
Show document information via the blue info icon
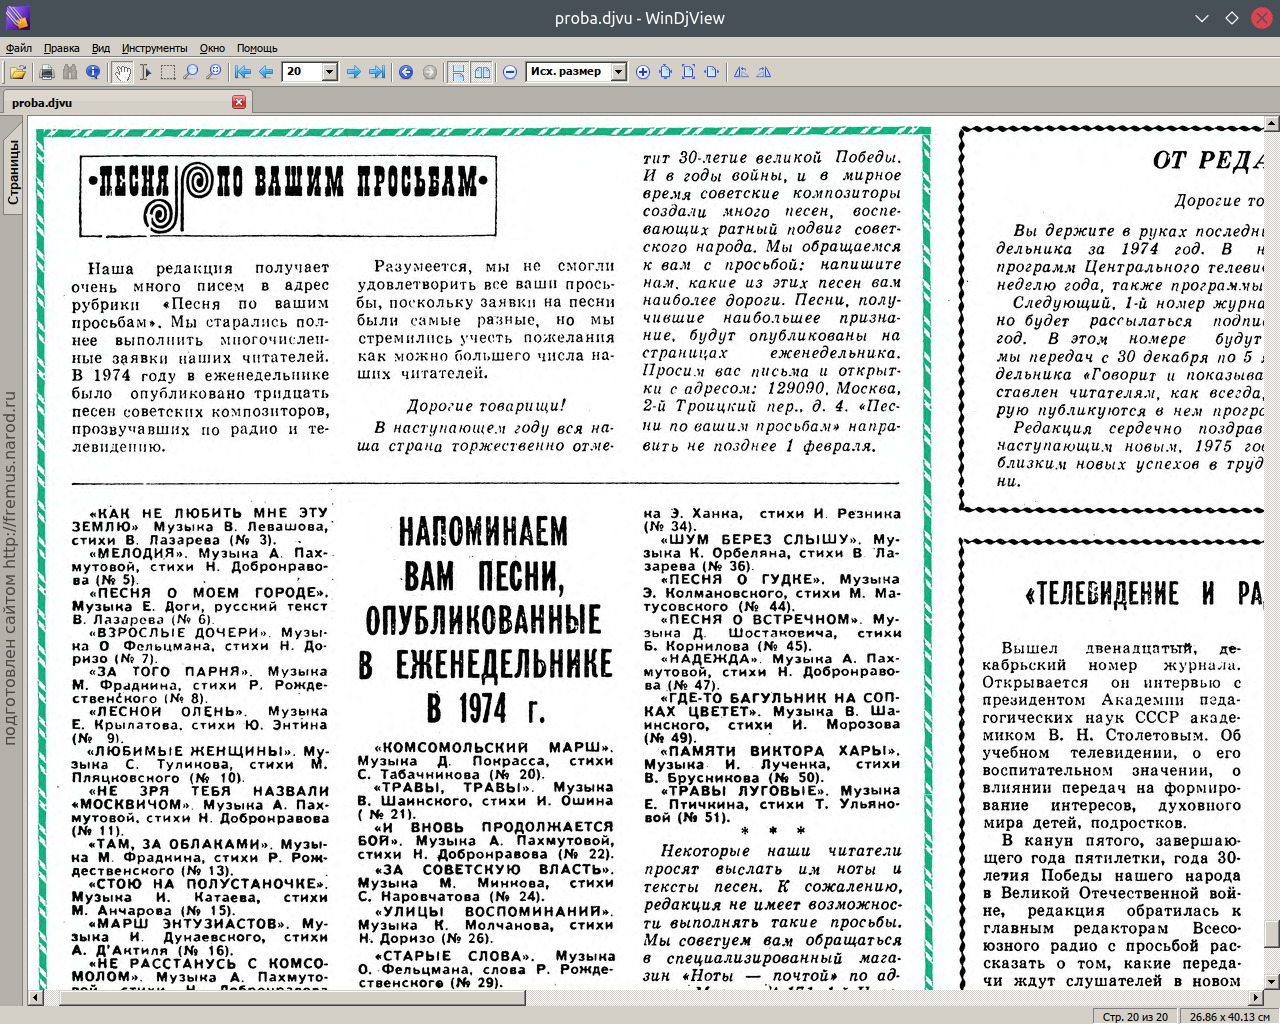(x=93, y=72)
